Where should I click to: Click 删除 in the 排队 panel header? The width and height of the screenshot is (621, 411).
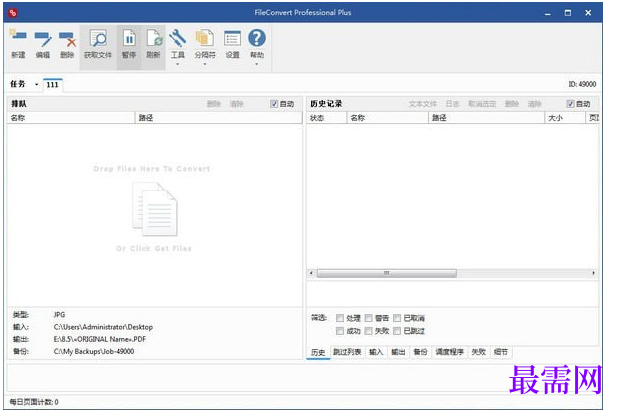214,104
